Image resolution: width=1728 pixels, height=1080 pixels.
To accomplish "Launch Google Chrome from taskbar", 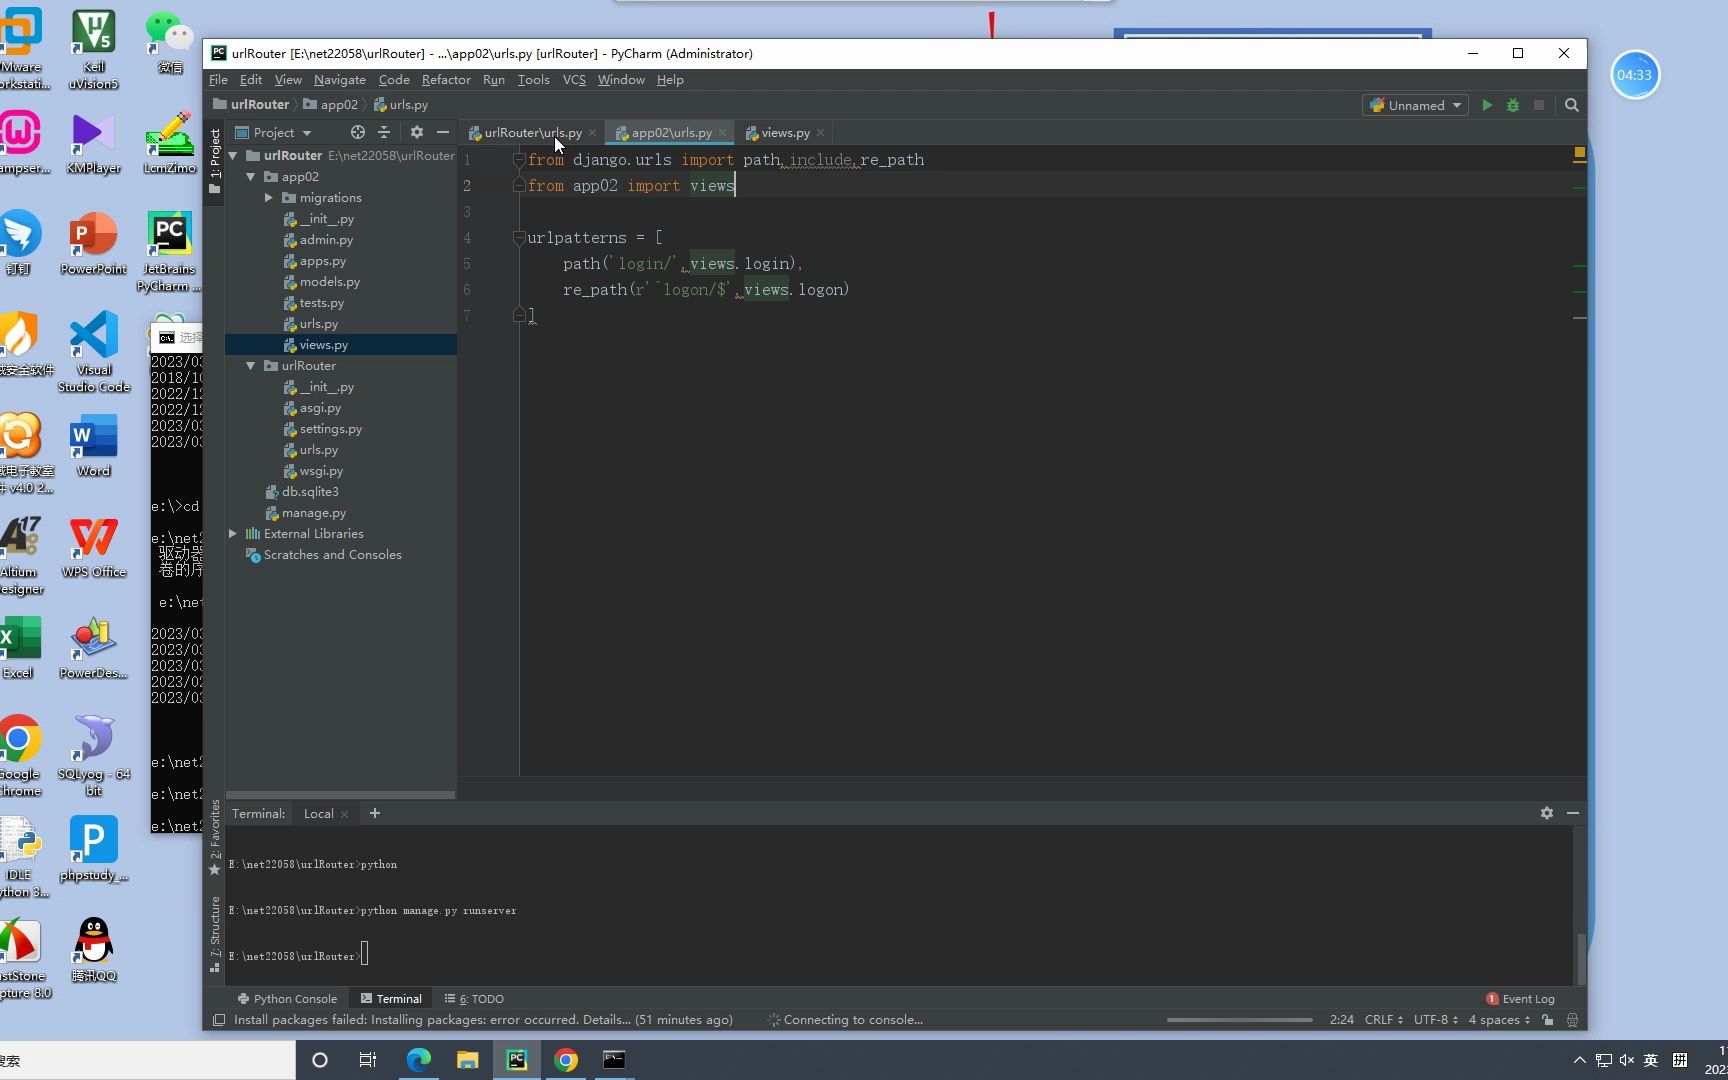I will (566, 1060).
